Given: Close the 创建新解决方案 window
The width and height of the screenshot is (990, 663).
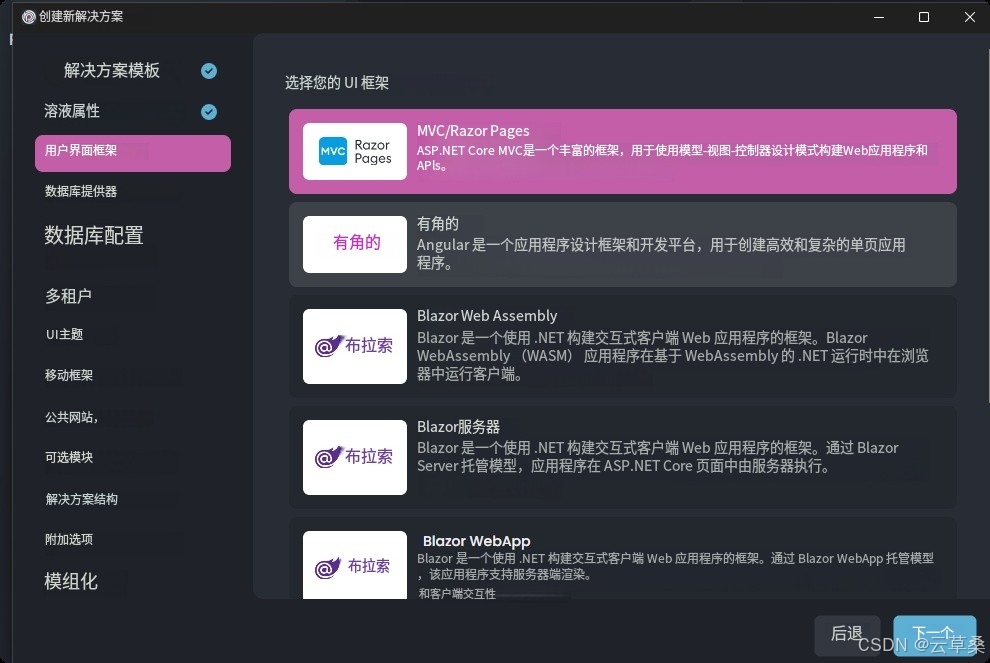Looking at the screenshot, I should tap(970, 17).
